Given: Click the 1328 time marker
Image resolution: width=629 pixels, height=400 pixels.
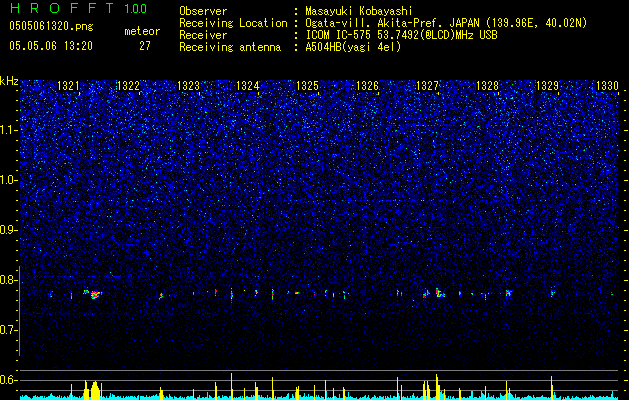Looking at the screenshot, I should pos(487,86).
